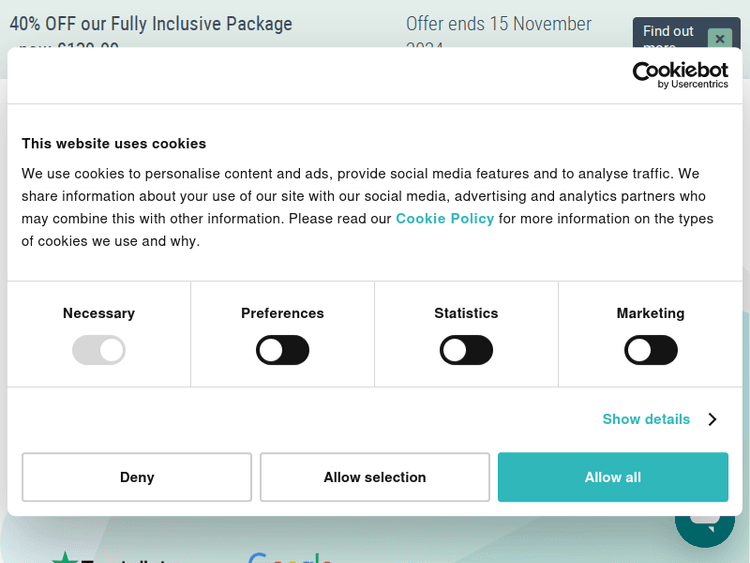Click the chevron arrow beside Show details
This screenshot has width=750, height=563.
pyautogui.click(x=712, y=419)
